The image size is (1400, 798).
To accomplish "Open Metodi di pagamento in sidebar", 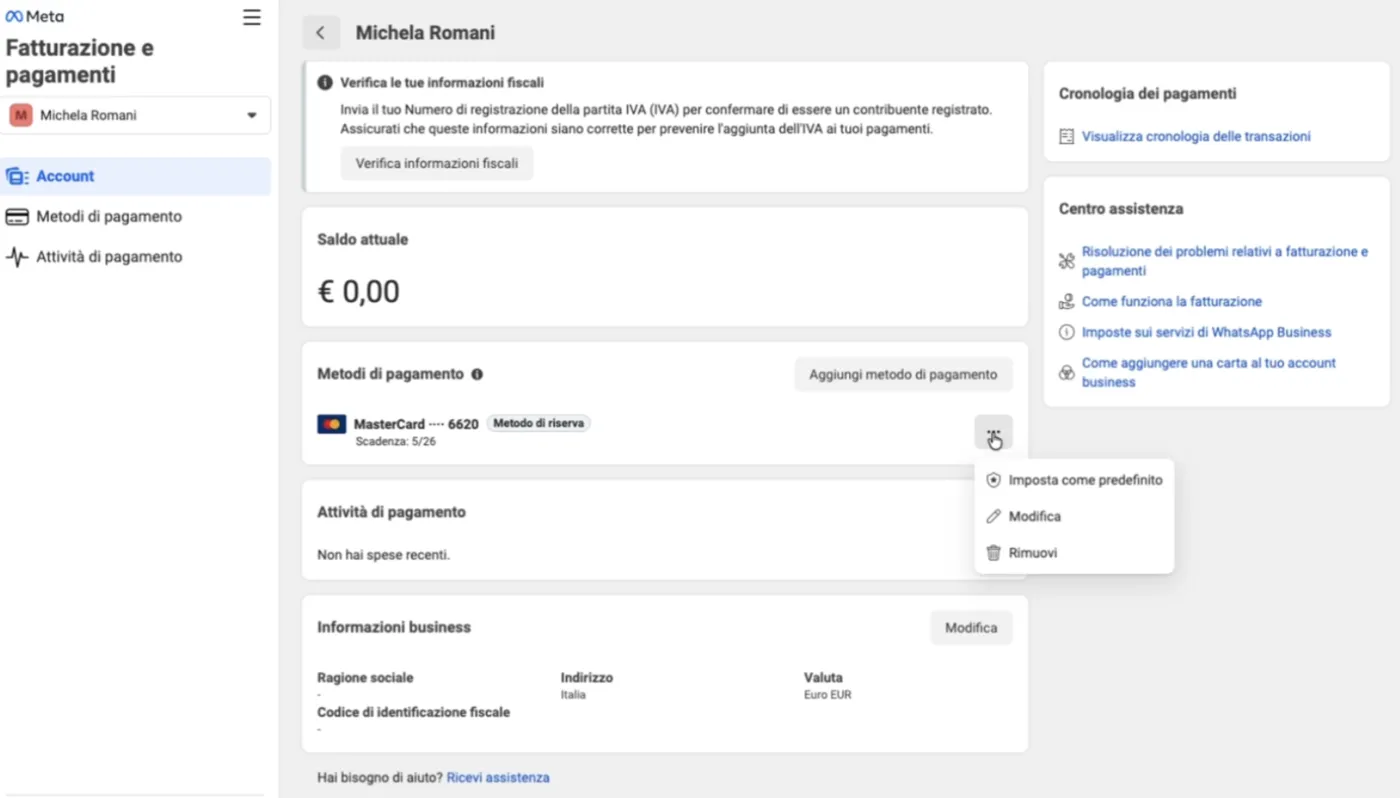I will pos(136,216).
